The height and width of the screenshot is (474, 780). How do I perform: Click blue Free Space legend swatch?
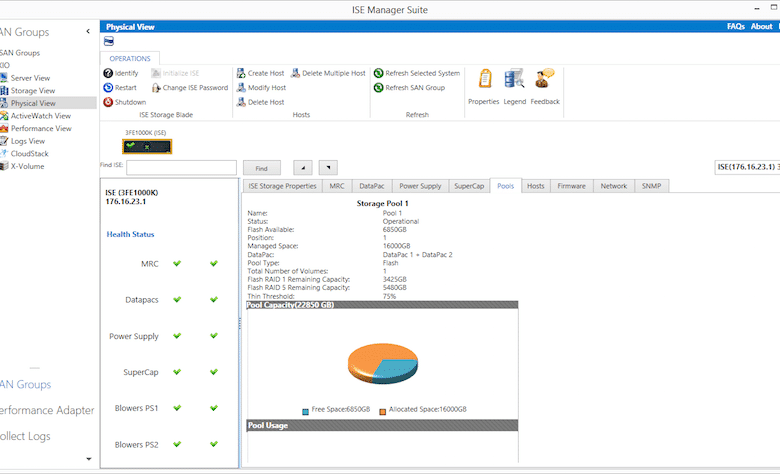[305, 411]
